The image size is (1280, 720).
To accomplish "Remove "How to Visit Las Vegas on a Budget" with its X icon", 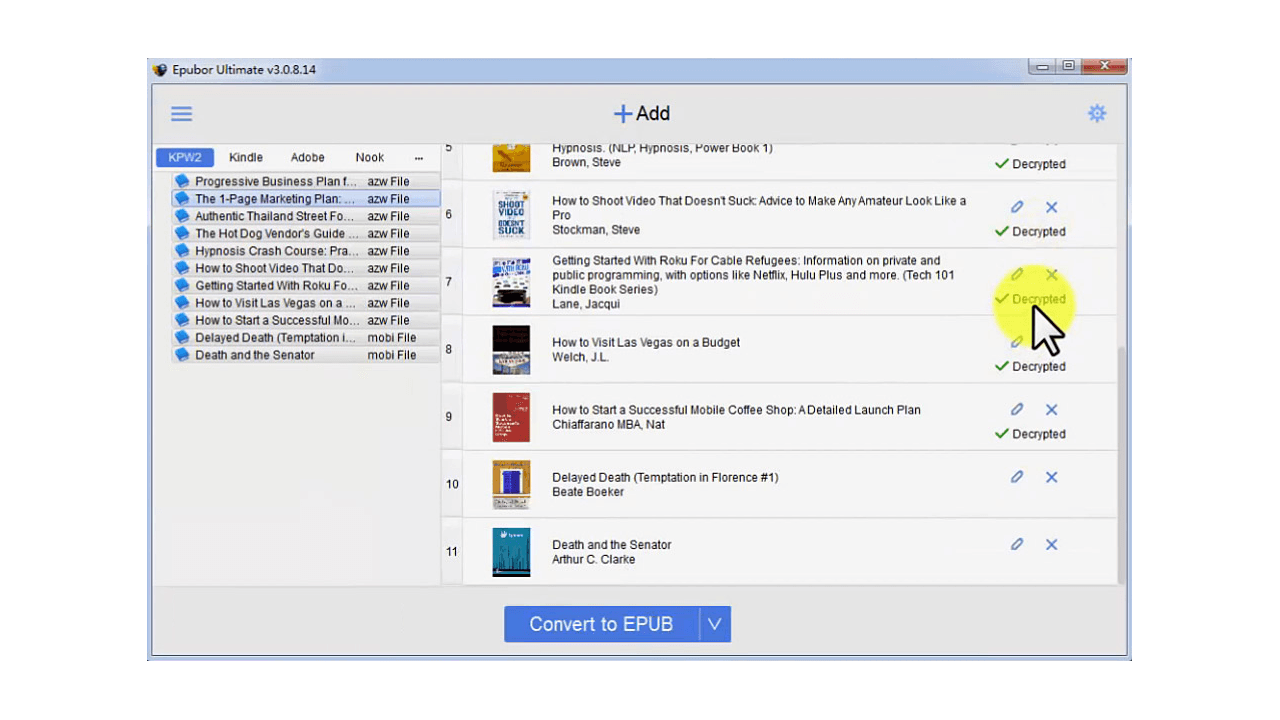I will (1051, 342).
